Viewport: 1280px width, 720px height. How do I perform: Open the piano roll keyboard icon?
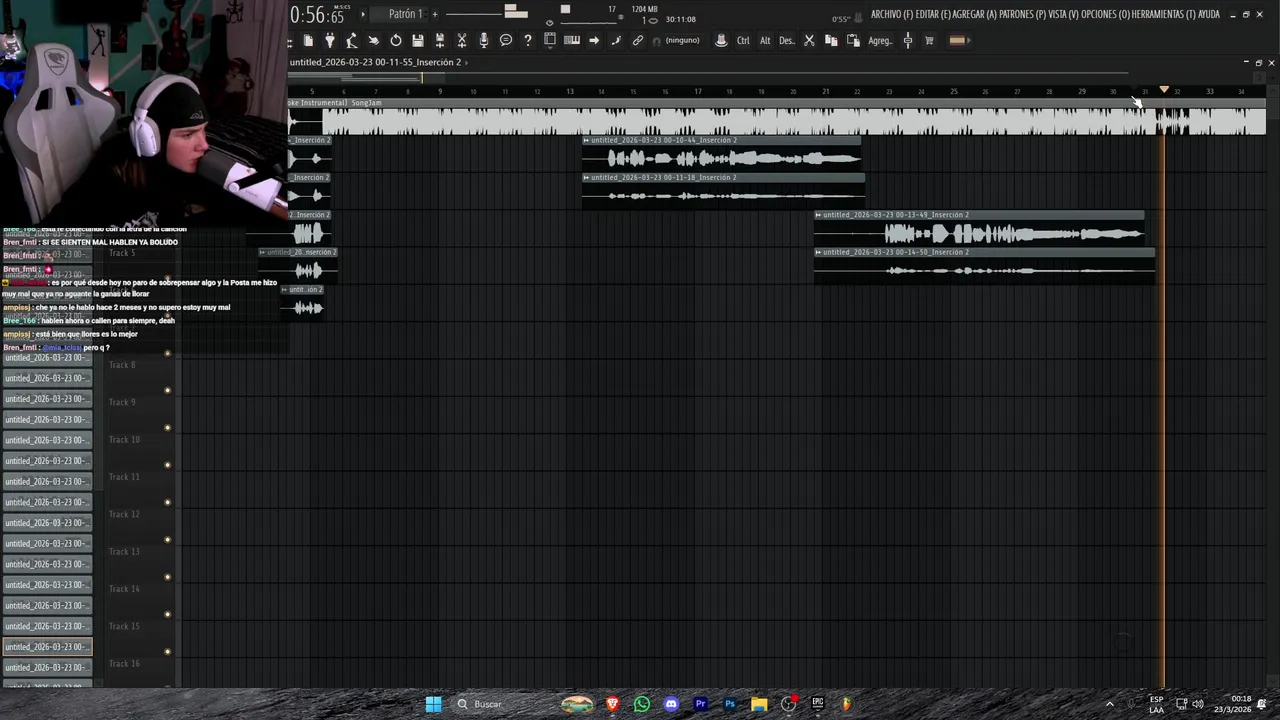click(x=572, y=40)
